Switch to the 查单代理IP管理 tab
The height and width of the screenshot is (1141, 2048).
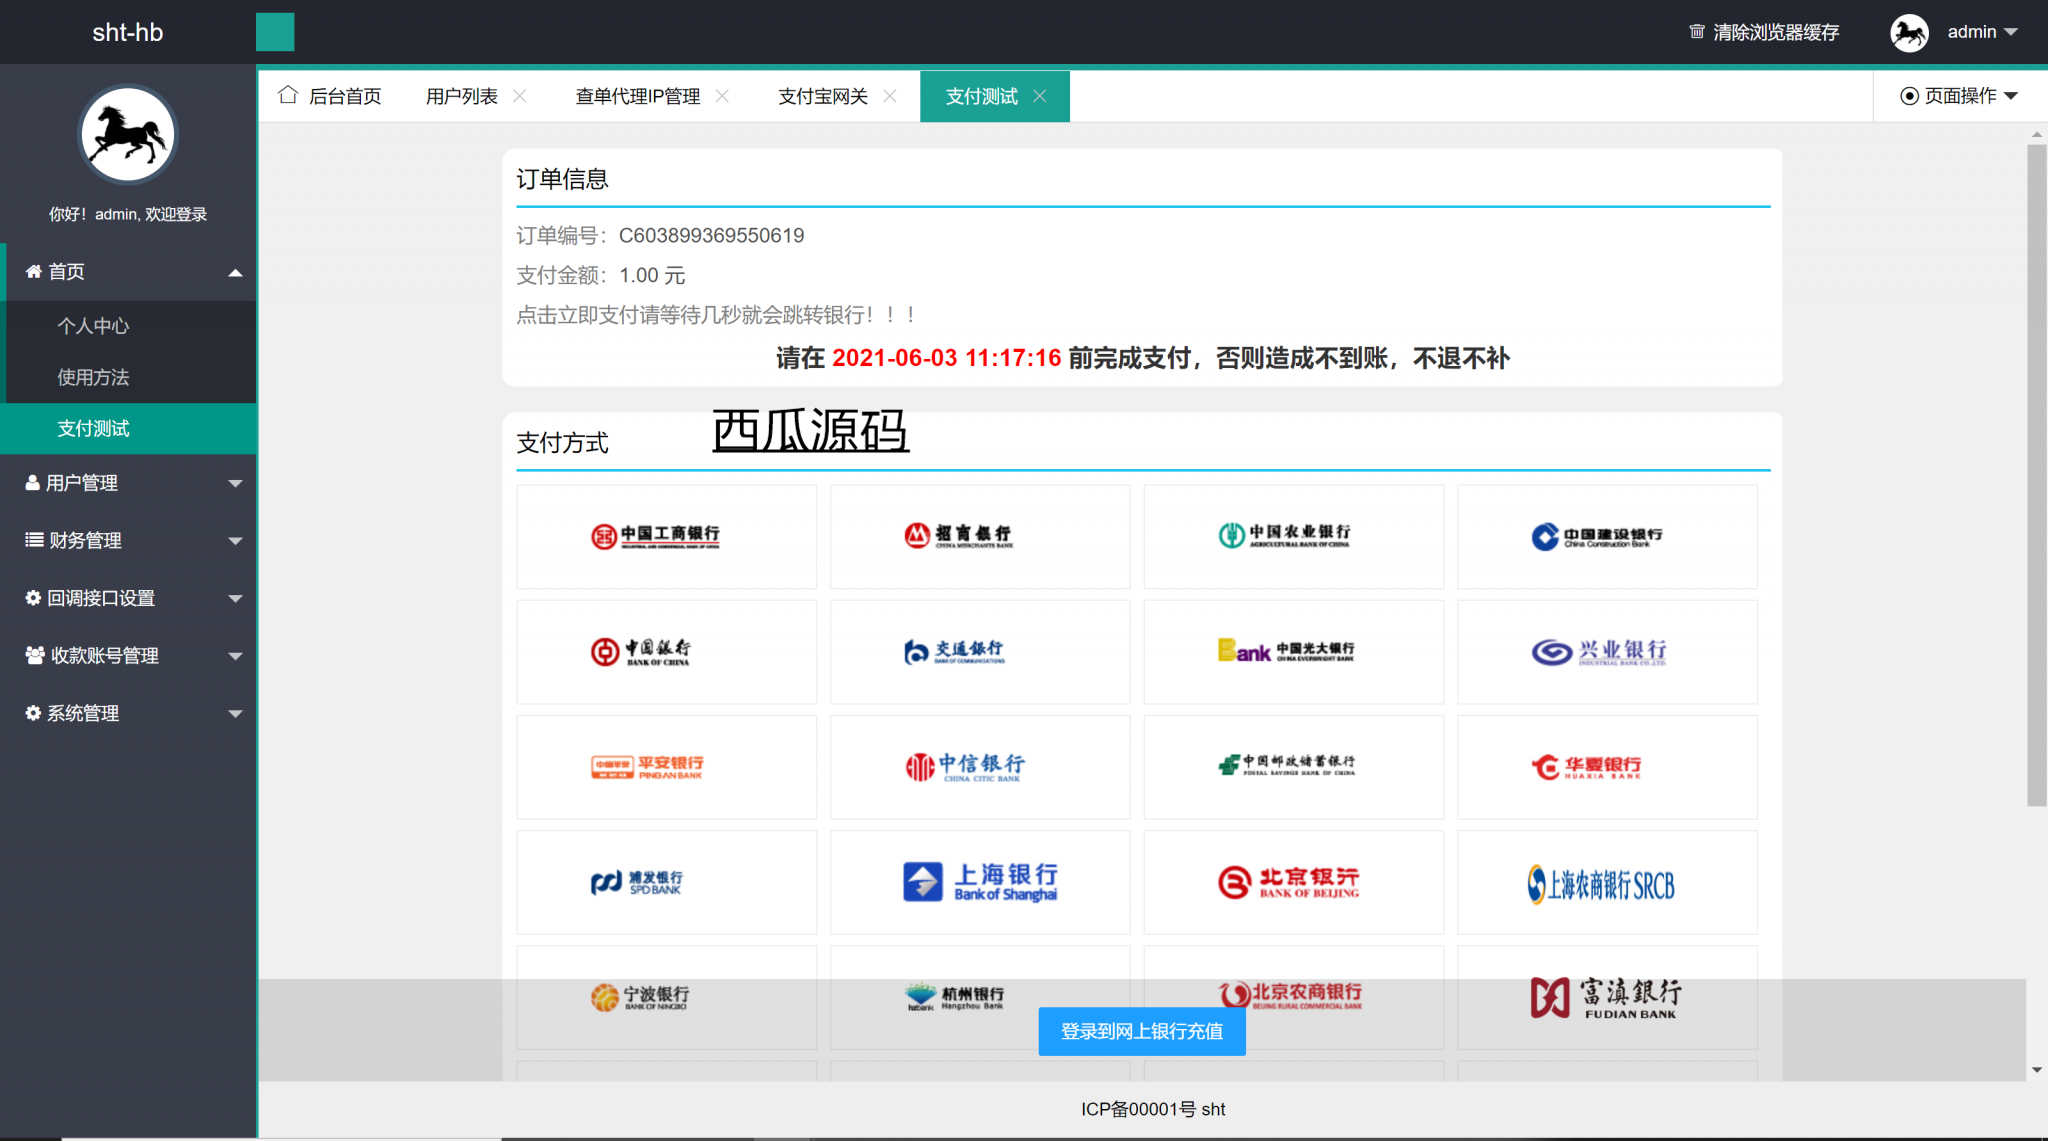coord(638,96)
